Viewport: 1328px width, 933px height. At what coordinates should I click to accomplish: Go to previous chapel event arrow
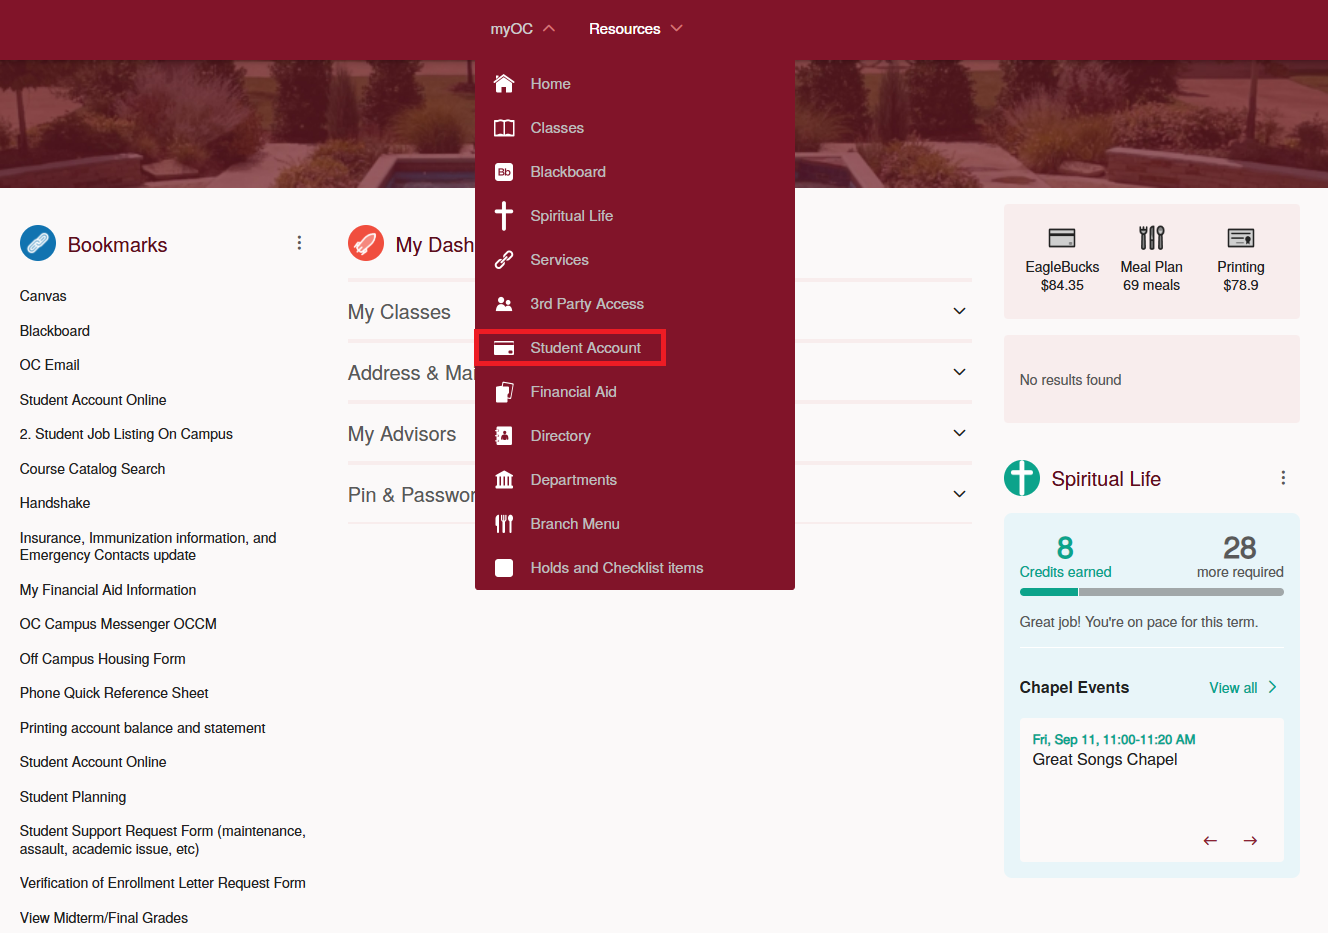point(1210,841)
